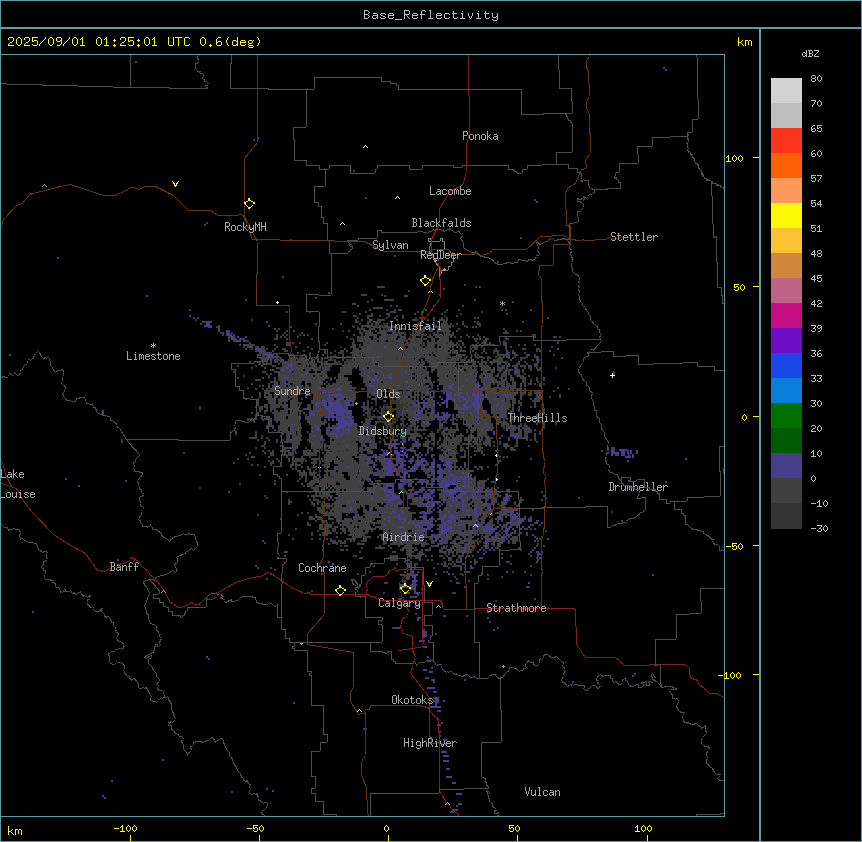Select the Didsbury label

(x=382, y=431)
